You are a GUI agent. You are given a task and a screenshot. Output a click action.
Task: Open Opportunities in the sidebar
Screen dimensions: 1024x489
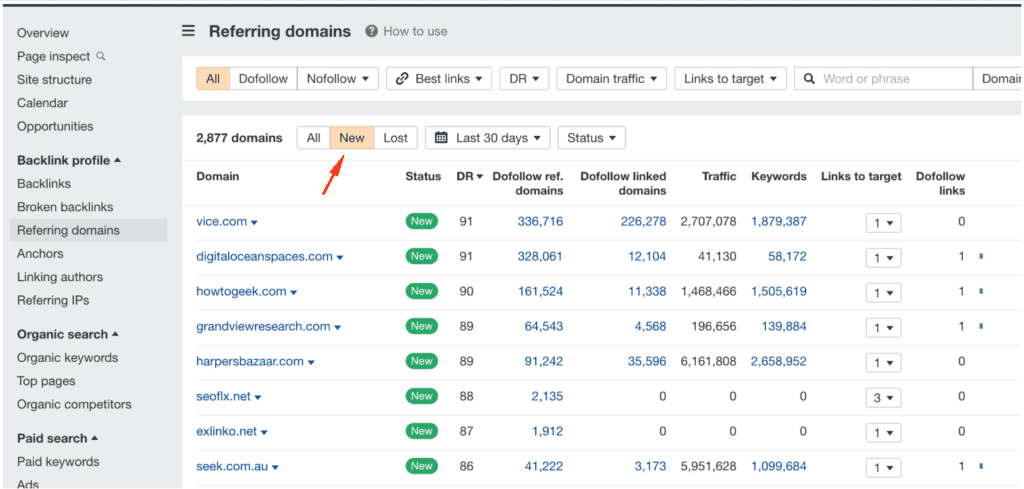55,126
